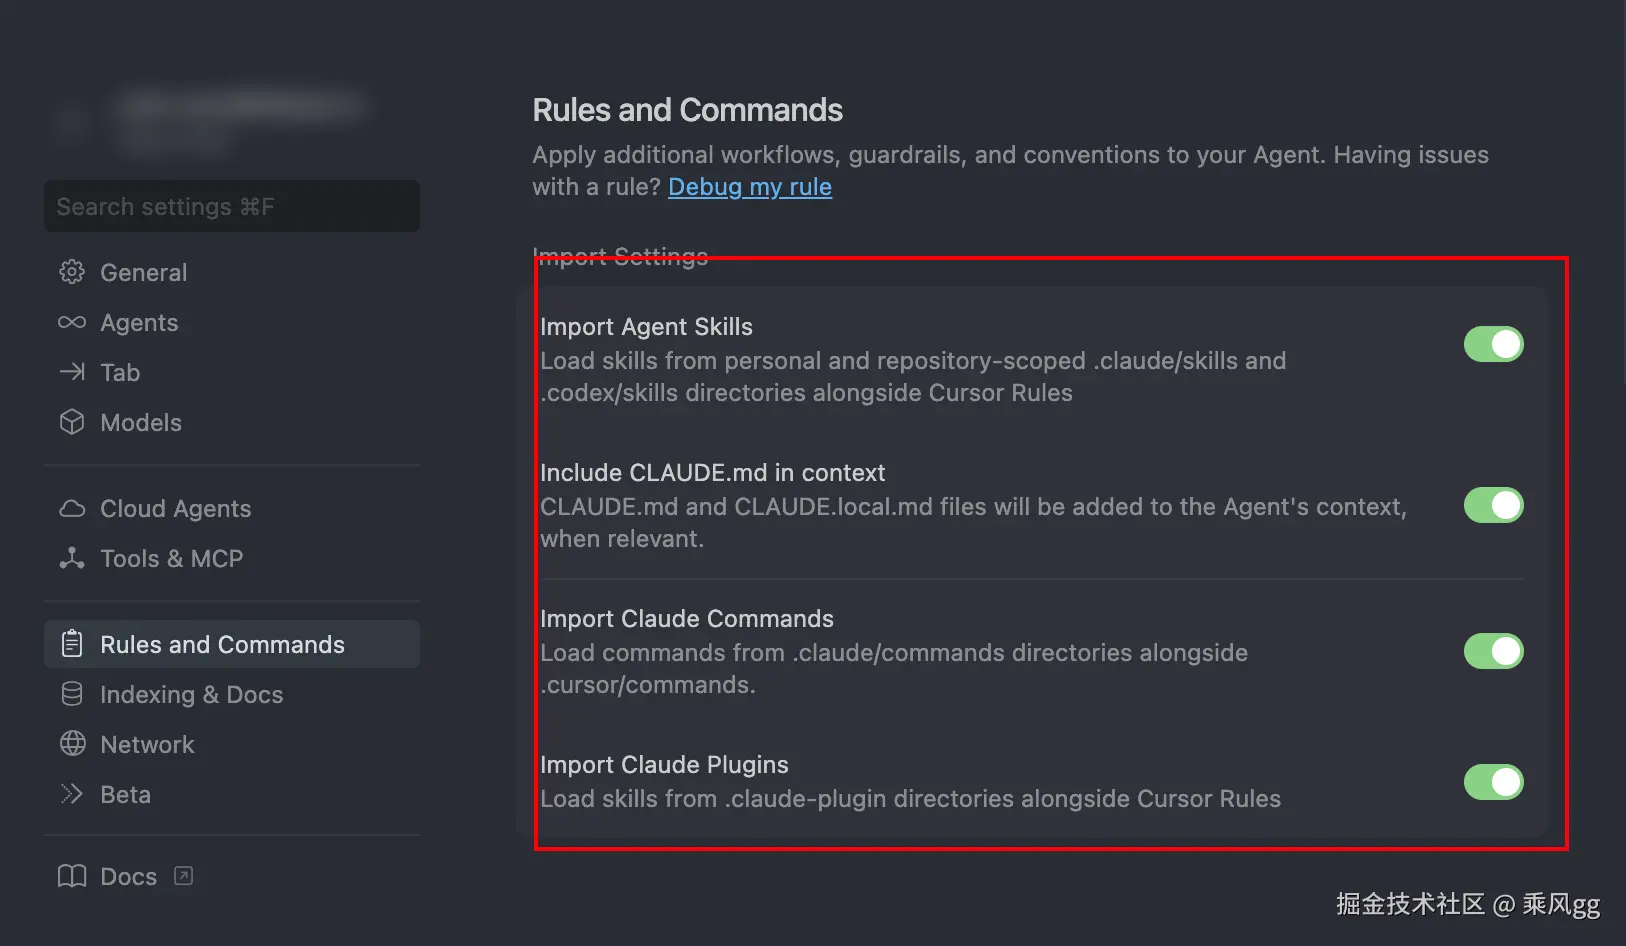Disable the Import Agent Skills toggle
The image size is (1626, 946).
tap(1493, 344)
